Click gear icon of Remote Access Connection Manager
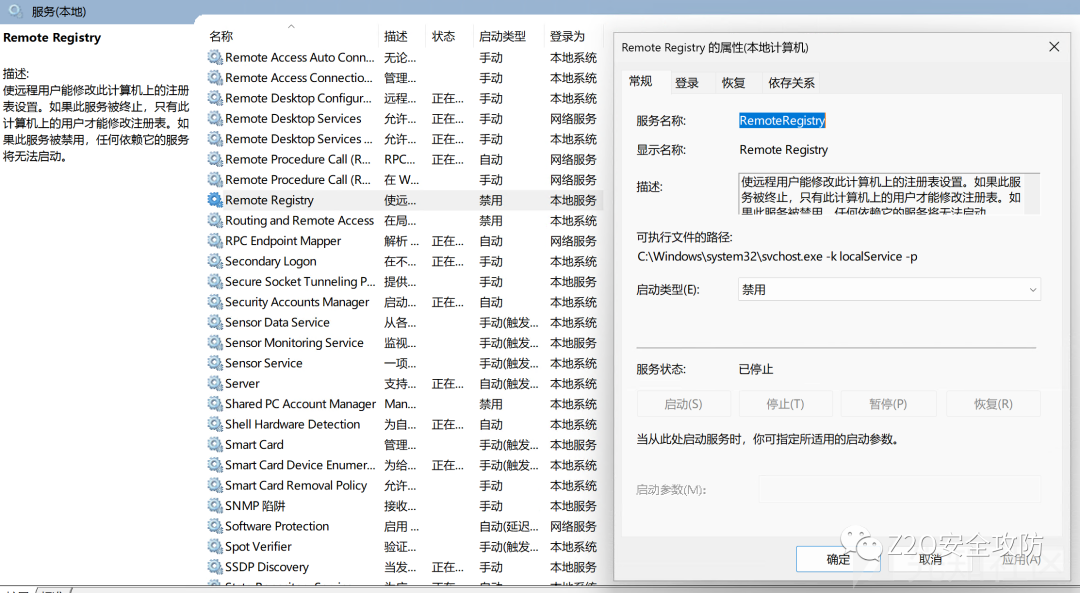1080x593 pixels. tap(215, 78)
